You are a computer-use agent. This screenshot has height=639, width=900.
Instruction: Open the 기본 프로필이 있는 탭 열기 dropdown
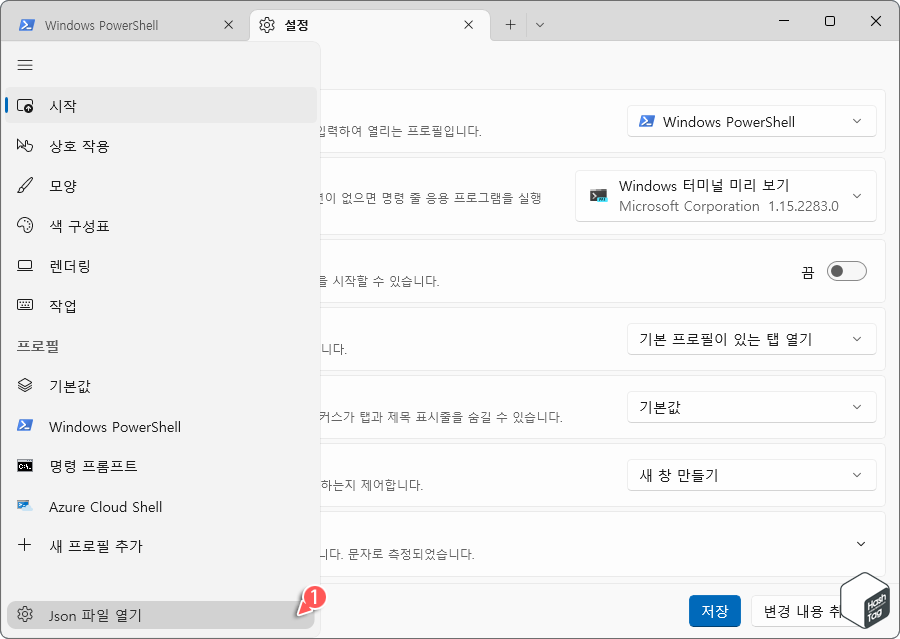coord(751,339)
